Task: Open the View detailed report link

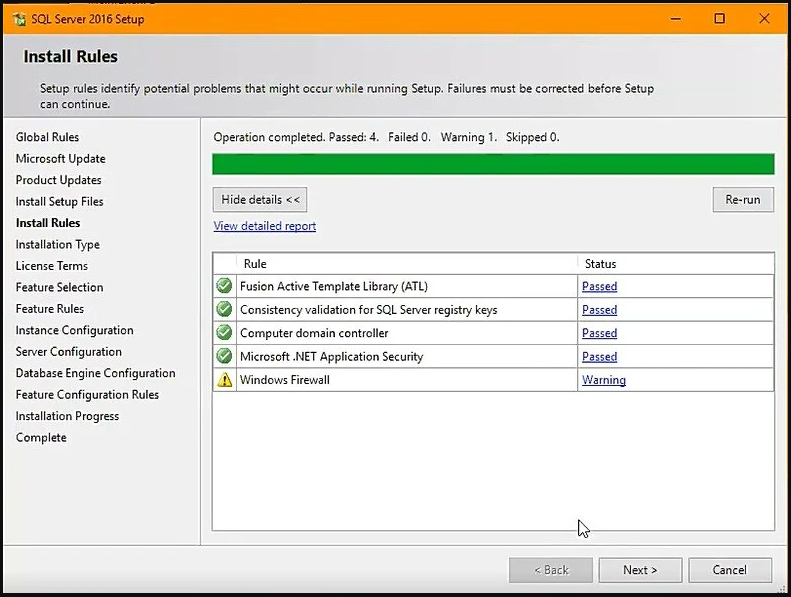Action: click(x=265, y=226)
